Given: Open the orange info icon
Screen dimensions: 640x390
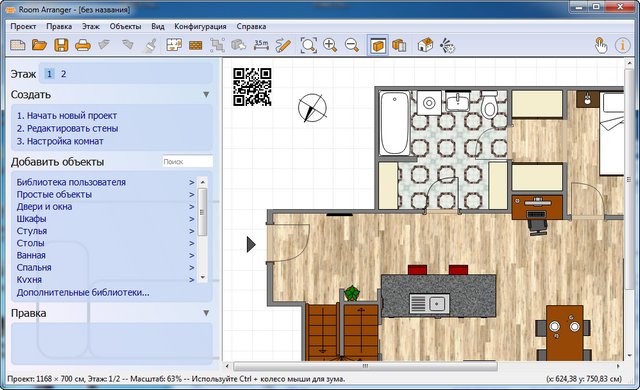Looking at the screenshot, I should click(623, 45).
